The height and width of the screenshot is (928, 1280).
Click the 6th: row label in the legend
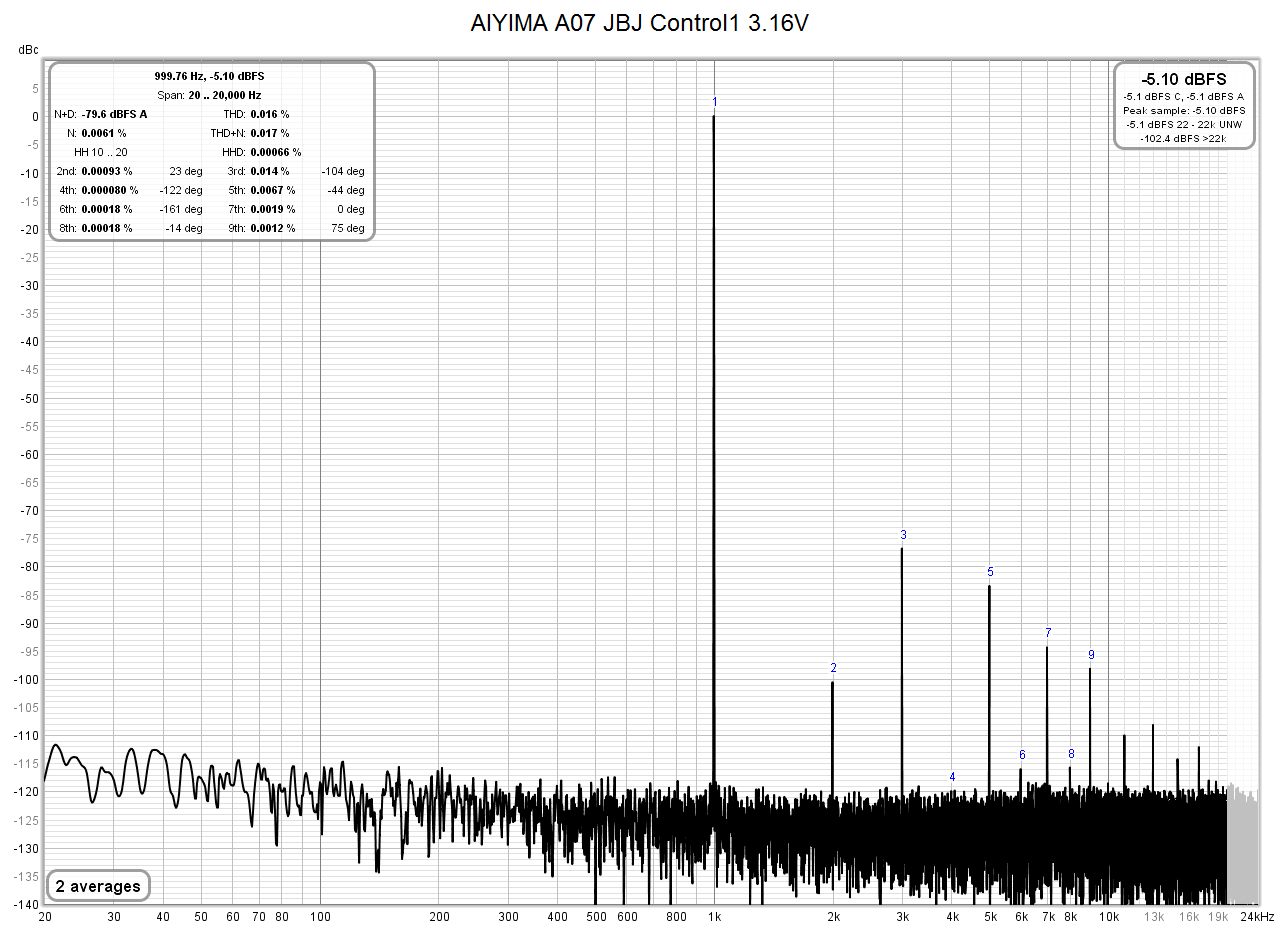click(x=67, y=209)
